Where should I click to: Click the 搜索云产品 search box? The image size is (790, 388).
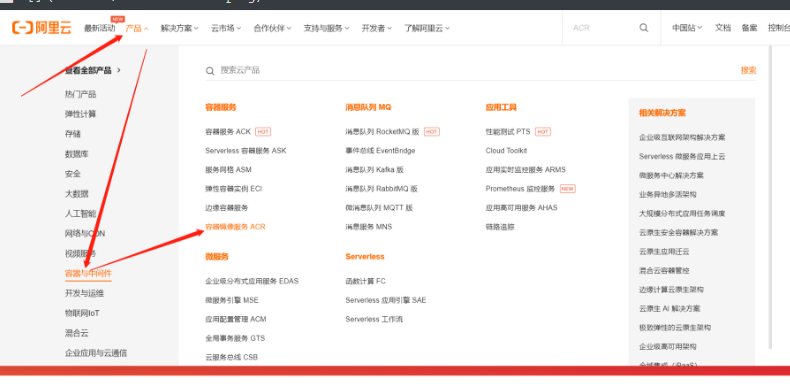tap(469, 70)
